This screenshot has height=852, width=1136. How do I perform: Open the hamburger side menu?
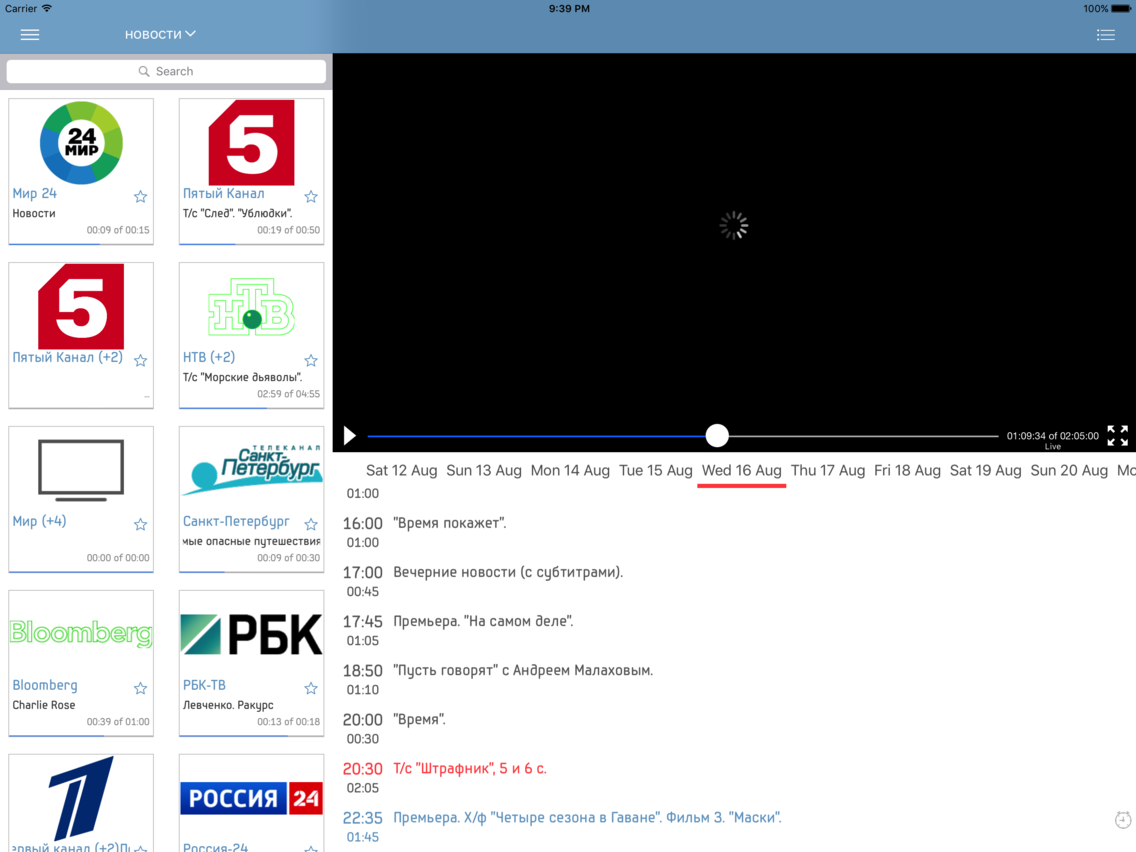click(30, 35)
